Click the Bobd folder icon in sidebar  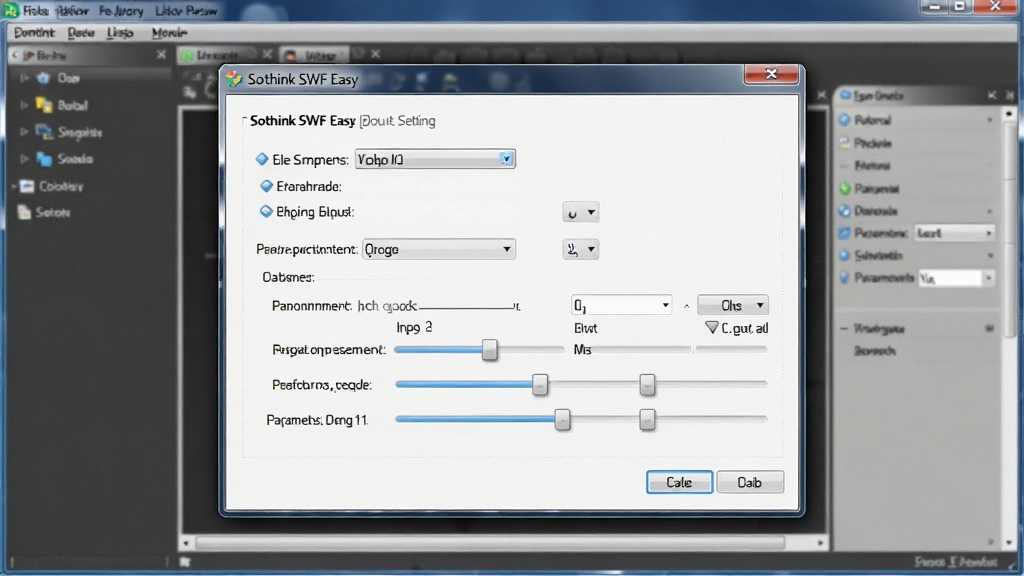coord(44,105)
